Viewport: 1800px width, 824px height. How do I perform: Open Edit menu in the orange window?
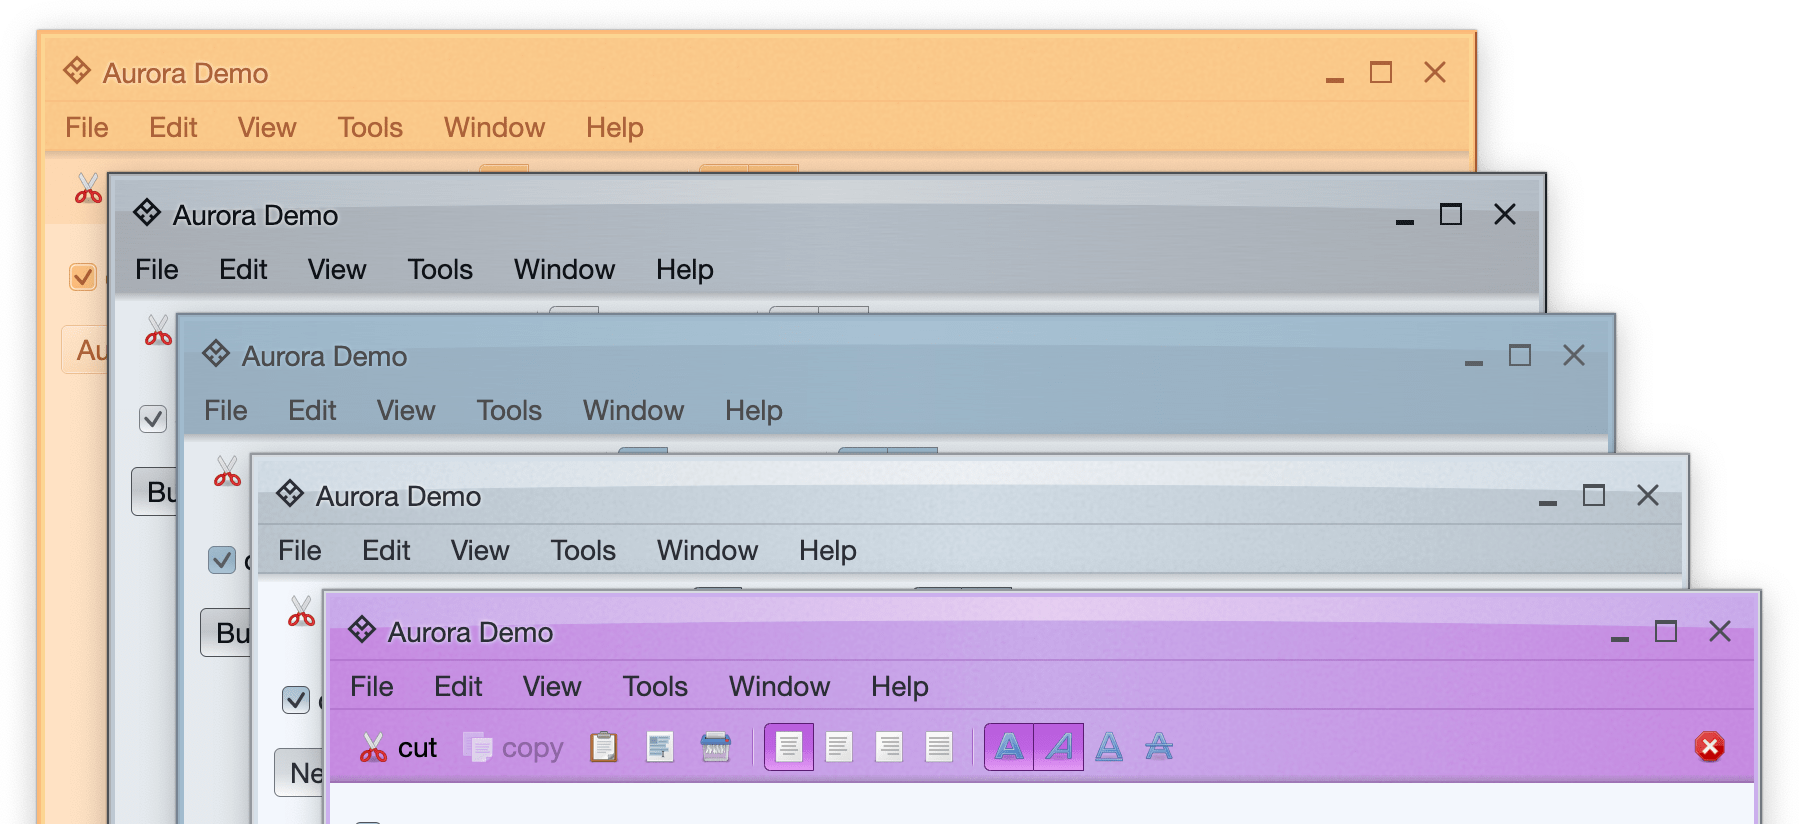(x=173, y=127)
